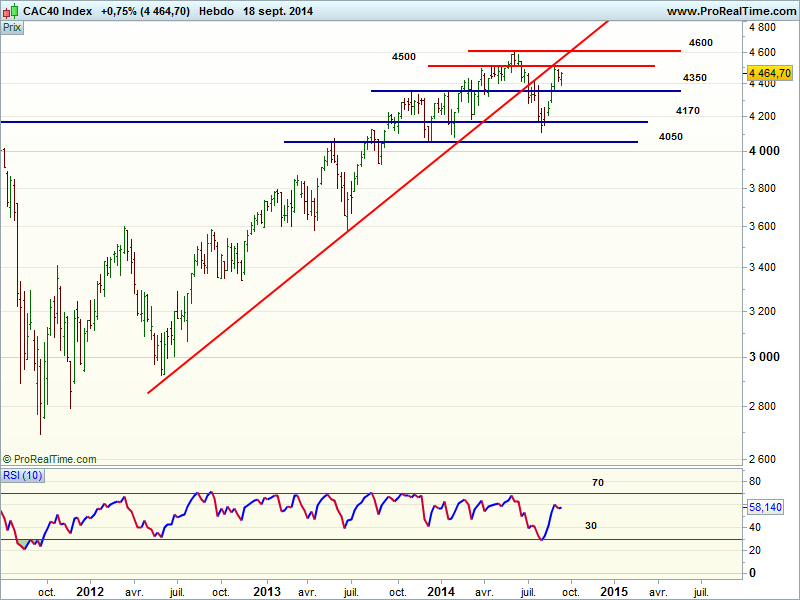Screen dimensions: 800x600
Task: Click the RSI 30 oversold level label
Action: 590,524
